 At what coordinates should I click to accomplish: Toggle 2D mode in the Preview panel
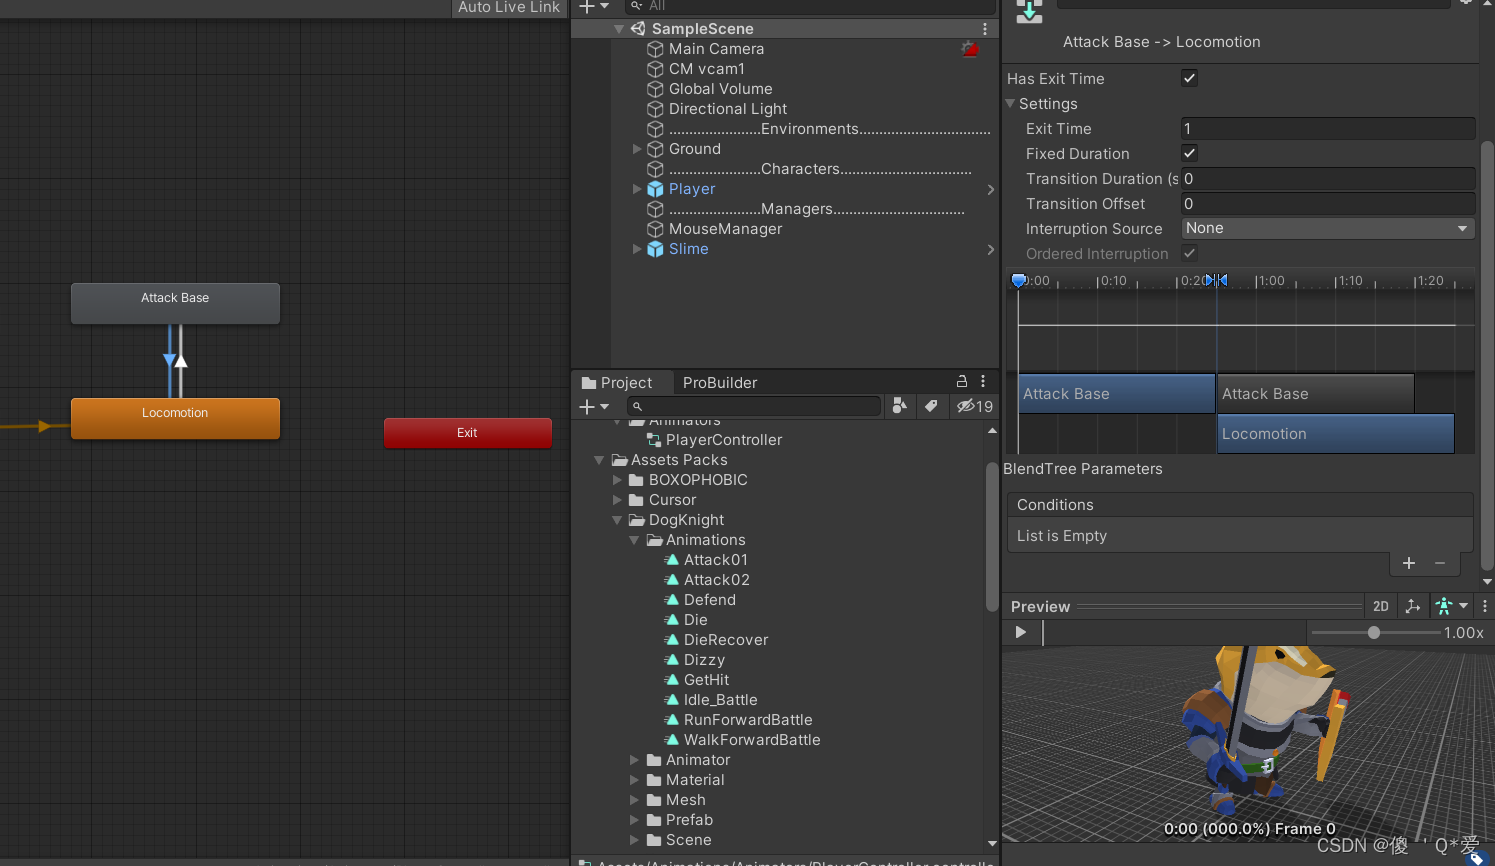point(1381,606)
